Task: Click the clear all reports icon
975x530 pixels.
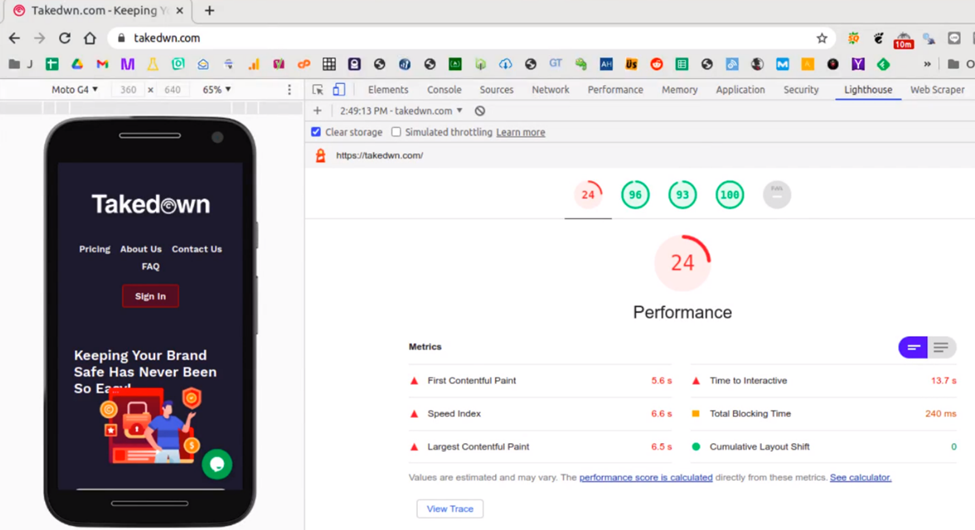Action: tap(480, 111)
